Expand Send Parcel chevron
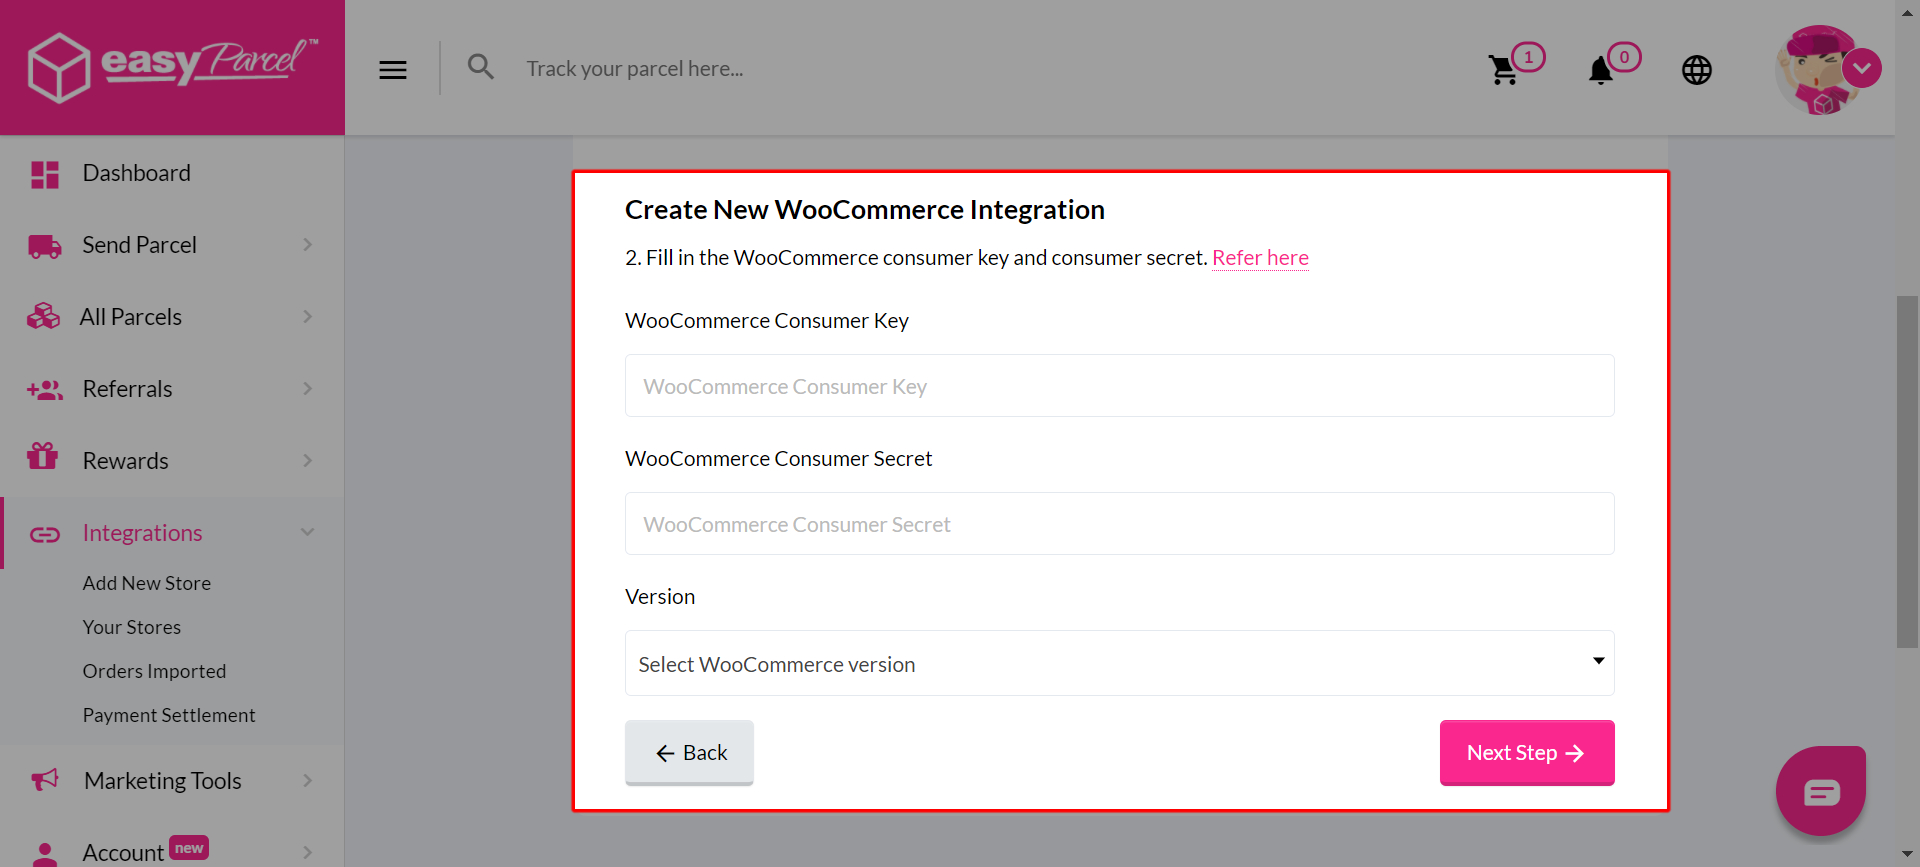The width and height of the screenshot is (1920, 867). tap(308, 245)
